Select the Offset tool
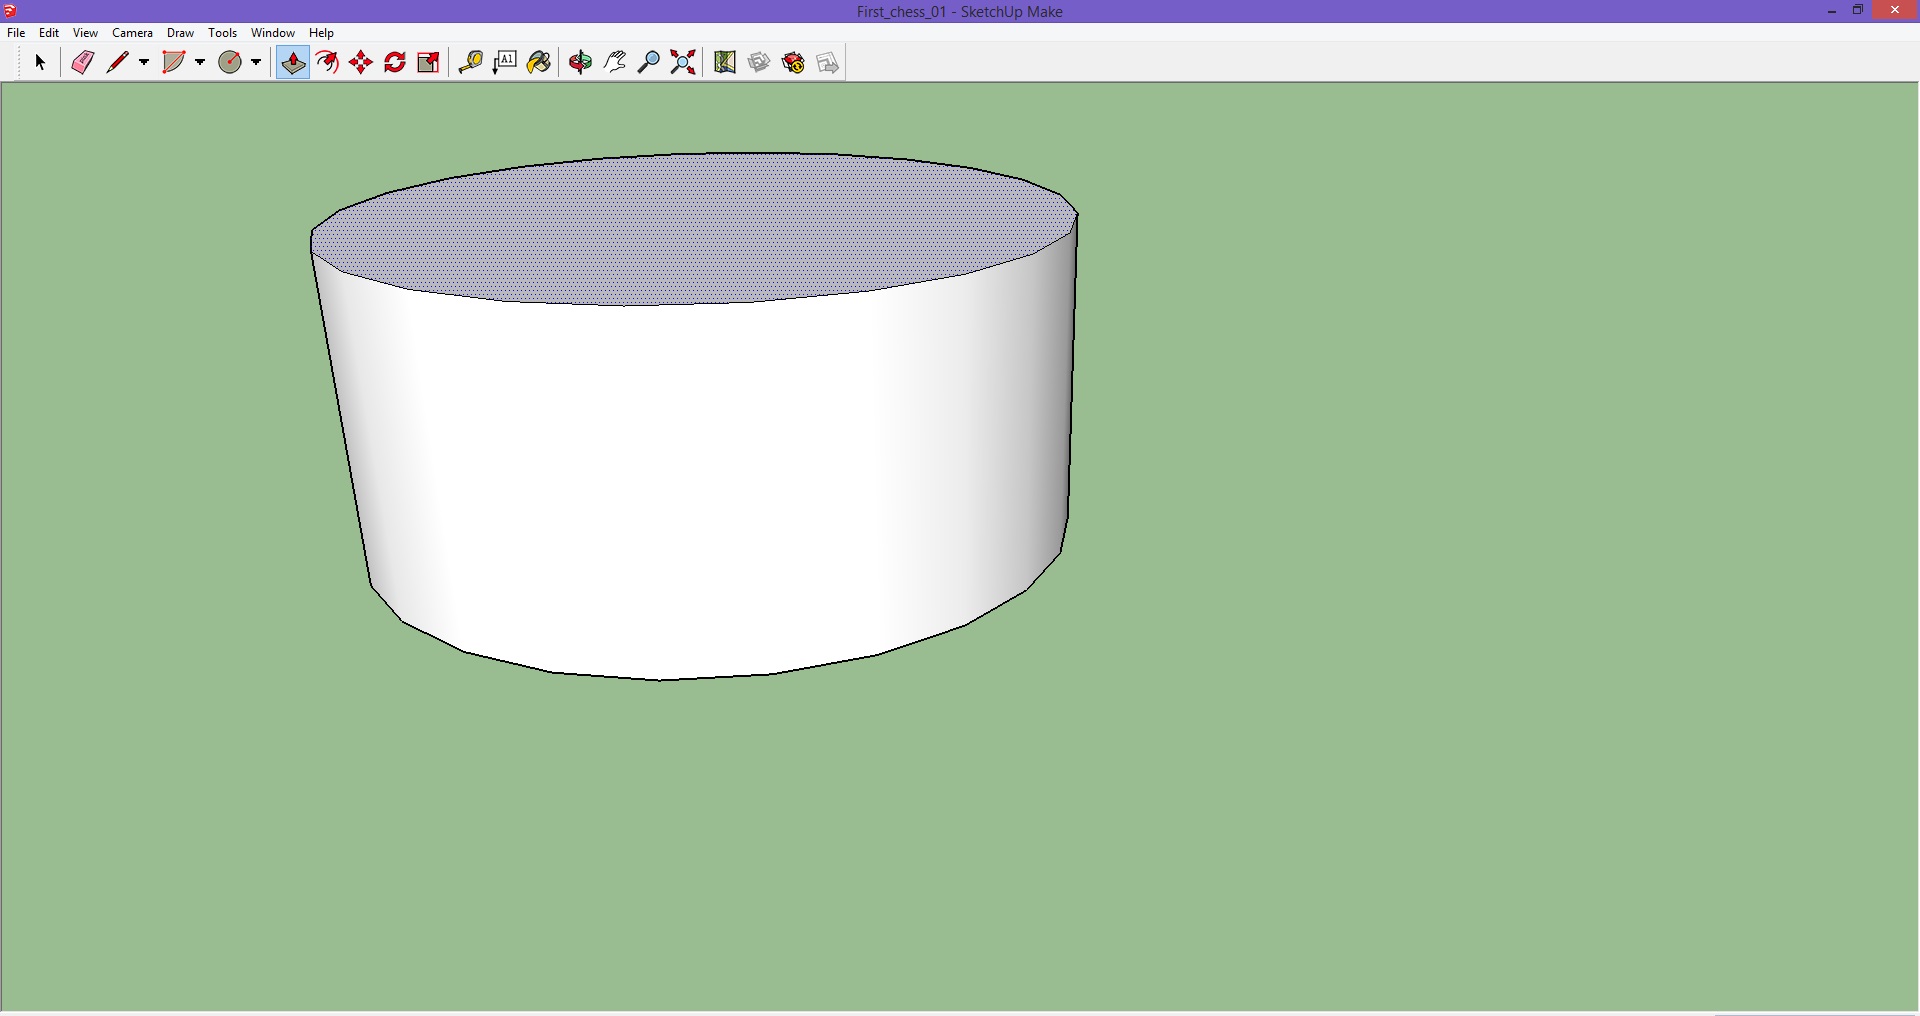The height and width of the screenshot is (1016, 1920). click(327, 63)
